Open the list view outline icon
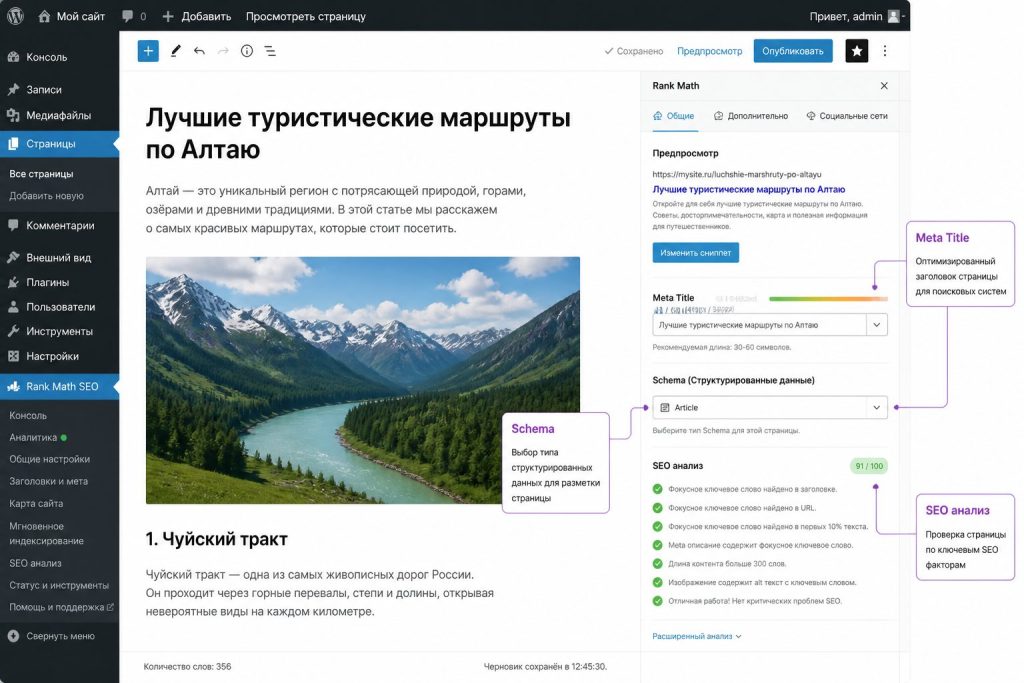This screenshot has width=1024, height=683. click(x=270, y=51)
